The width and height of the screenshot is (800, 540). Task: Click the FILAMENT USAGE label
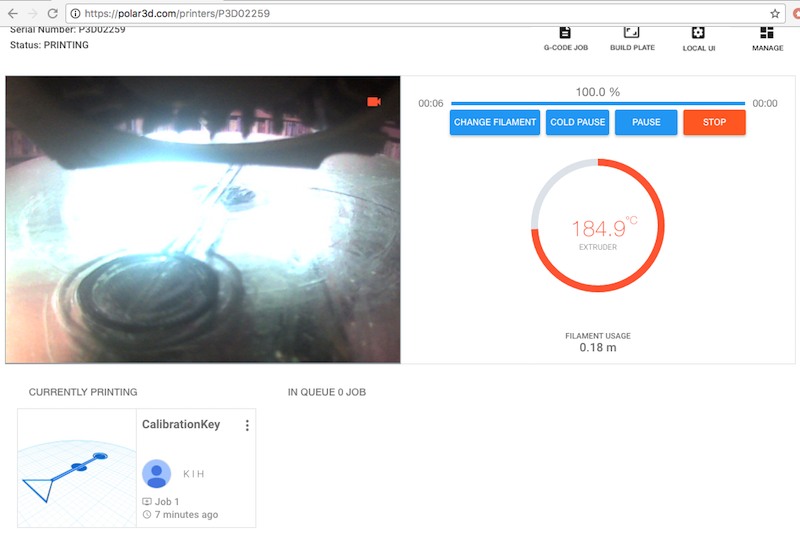598,336
